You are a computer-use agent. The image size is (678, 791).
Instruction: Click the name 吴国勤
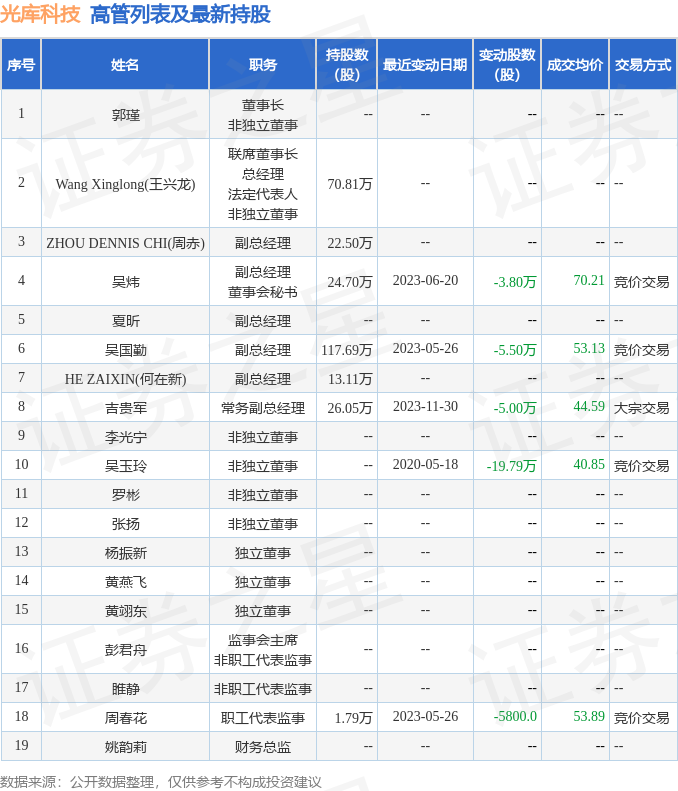tap(126, 350)
